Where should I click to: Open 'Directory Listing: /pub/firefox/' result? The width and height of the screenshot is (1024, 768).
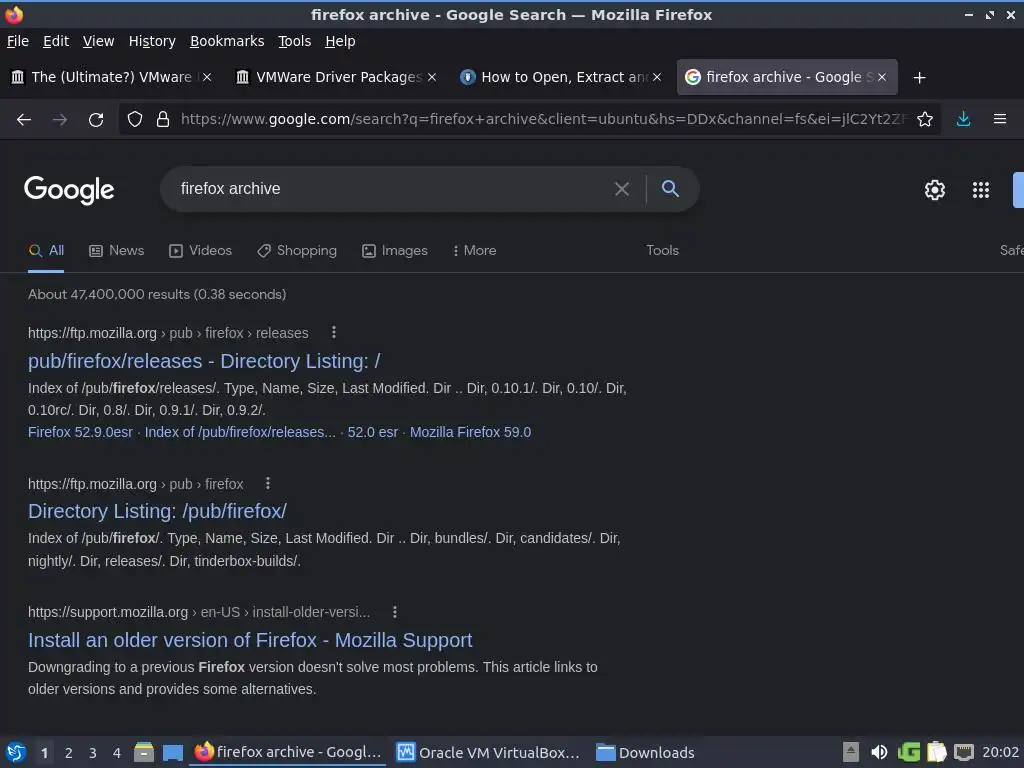click(157, 511)
